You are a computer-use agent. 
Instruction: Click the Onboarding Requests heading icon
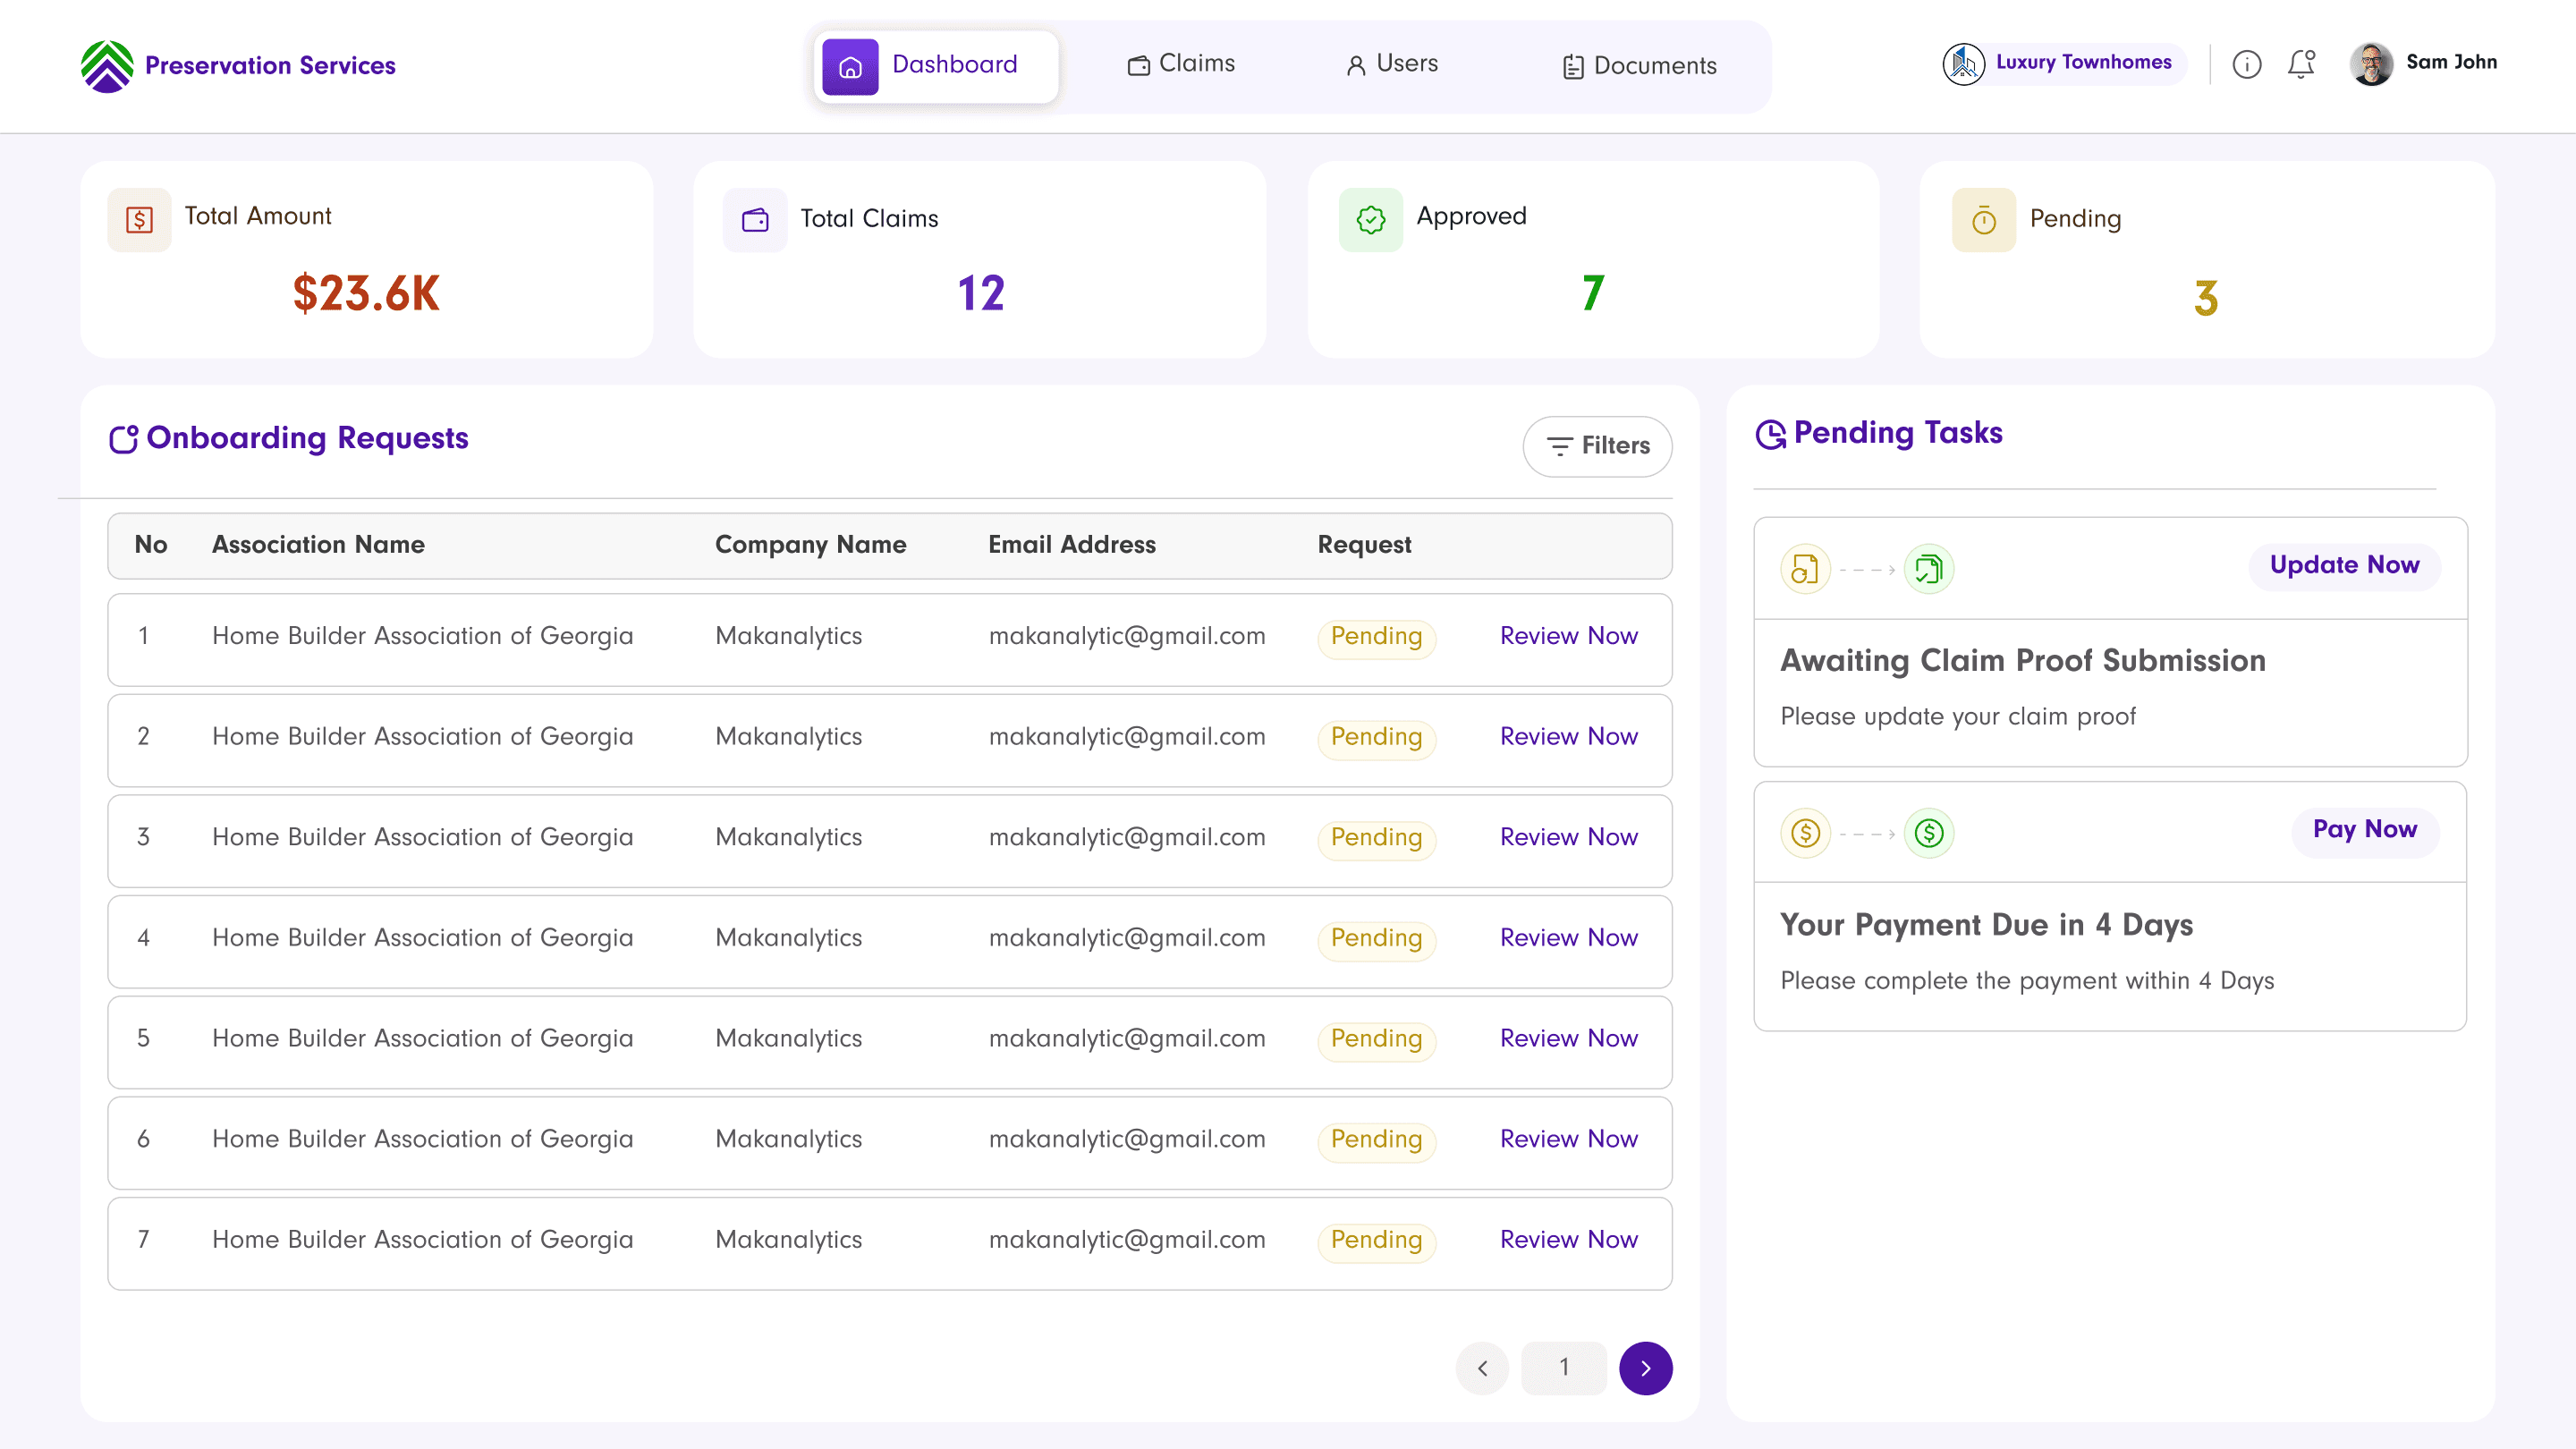point(123,439)
